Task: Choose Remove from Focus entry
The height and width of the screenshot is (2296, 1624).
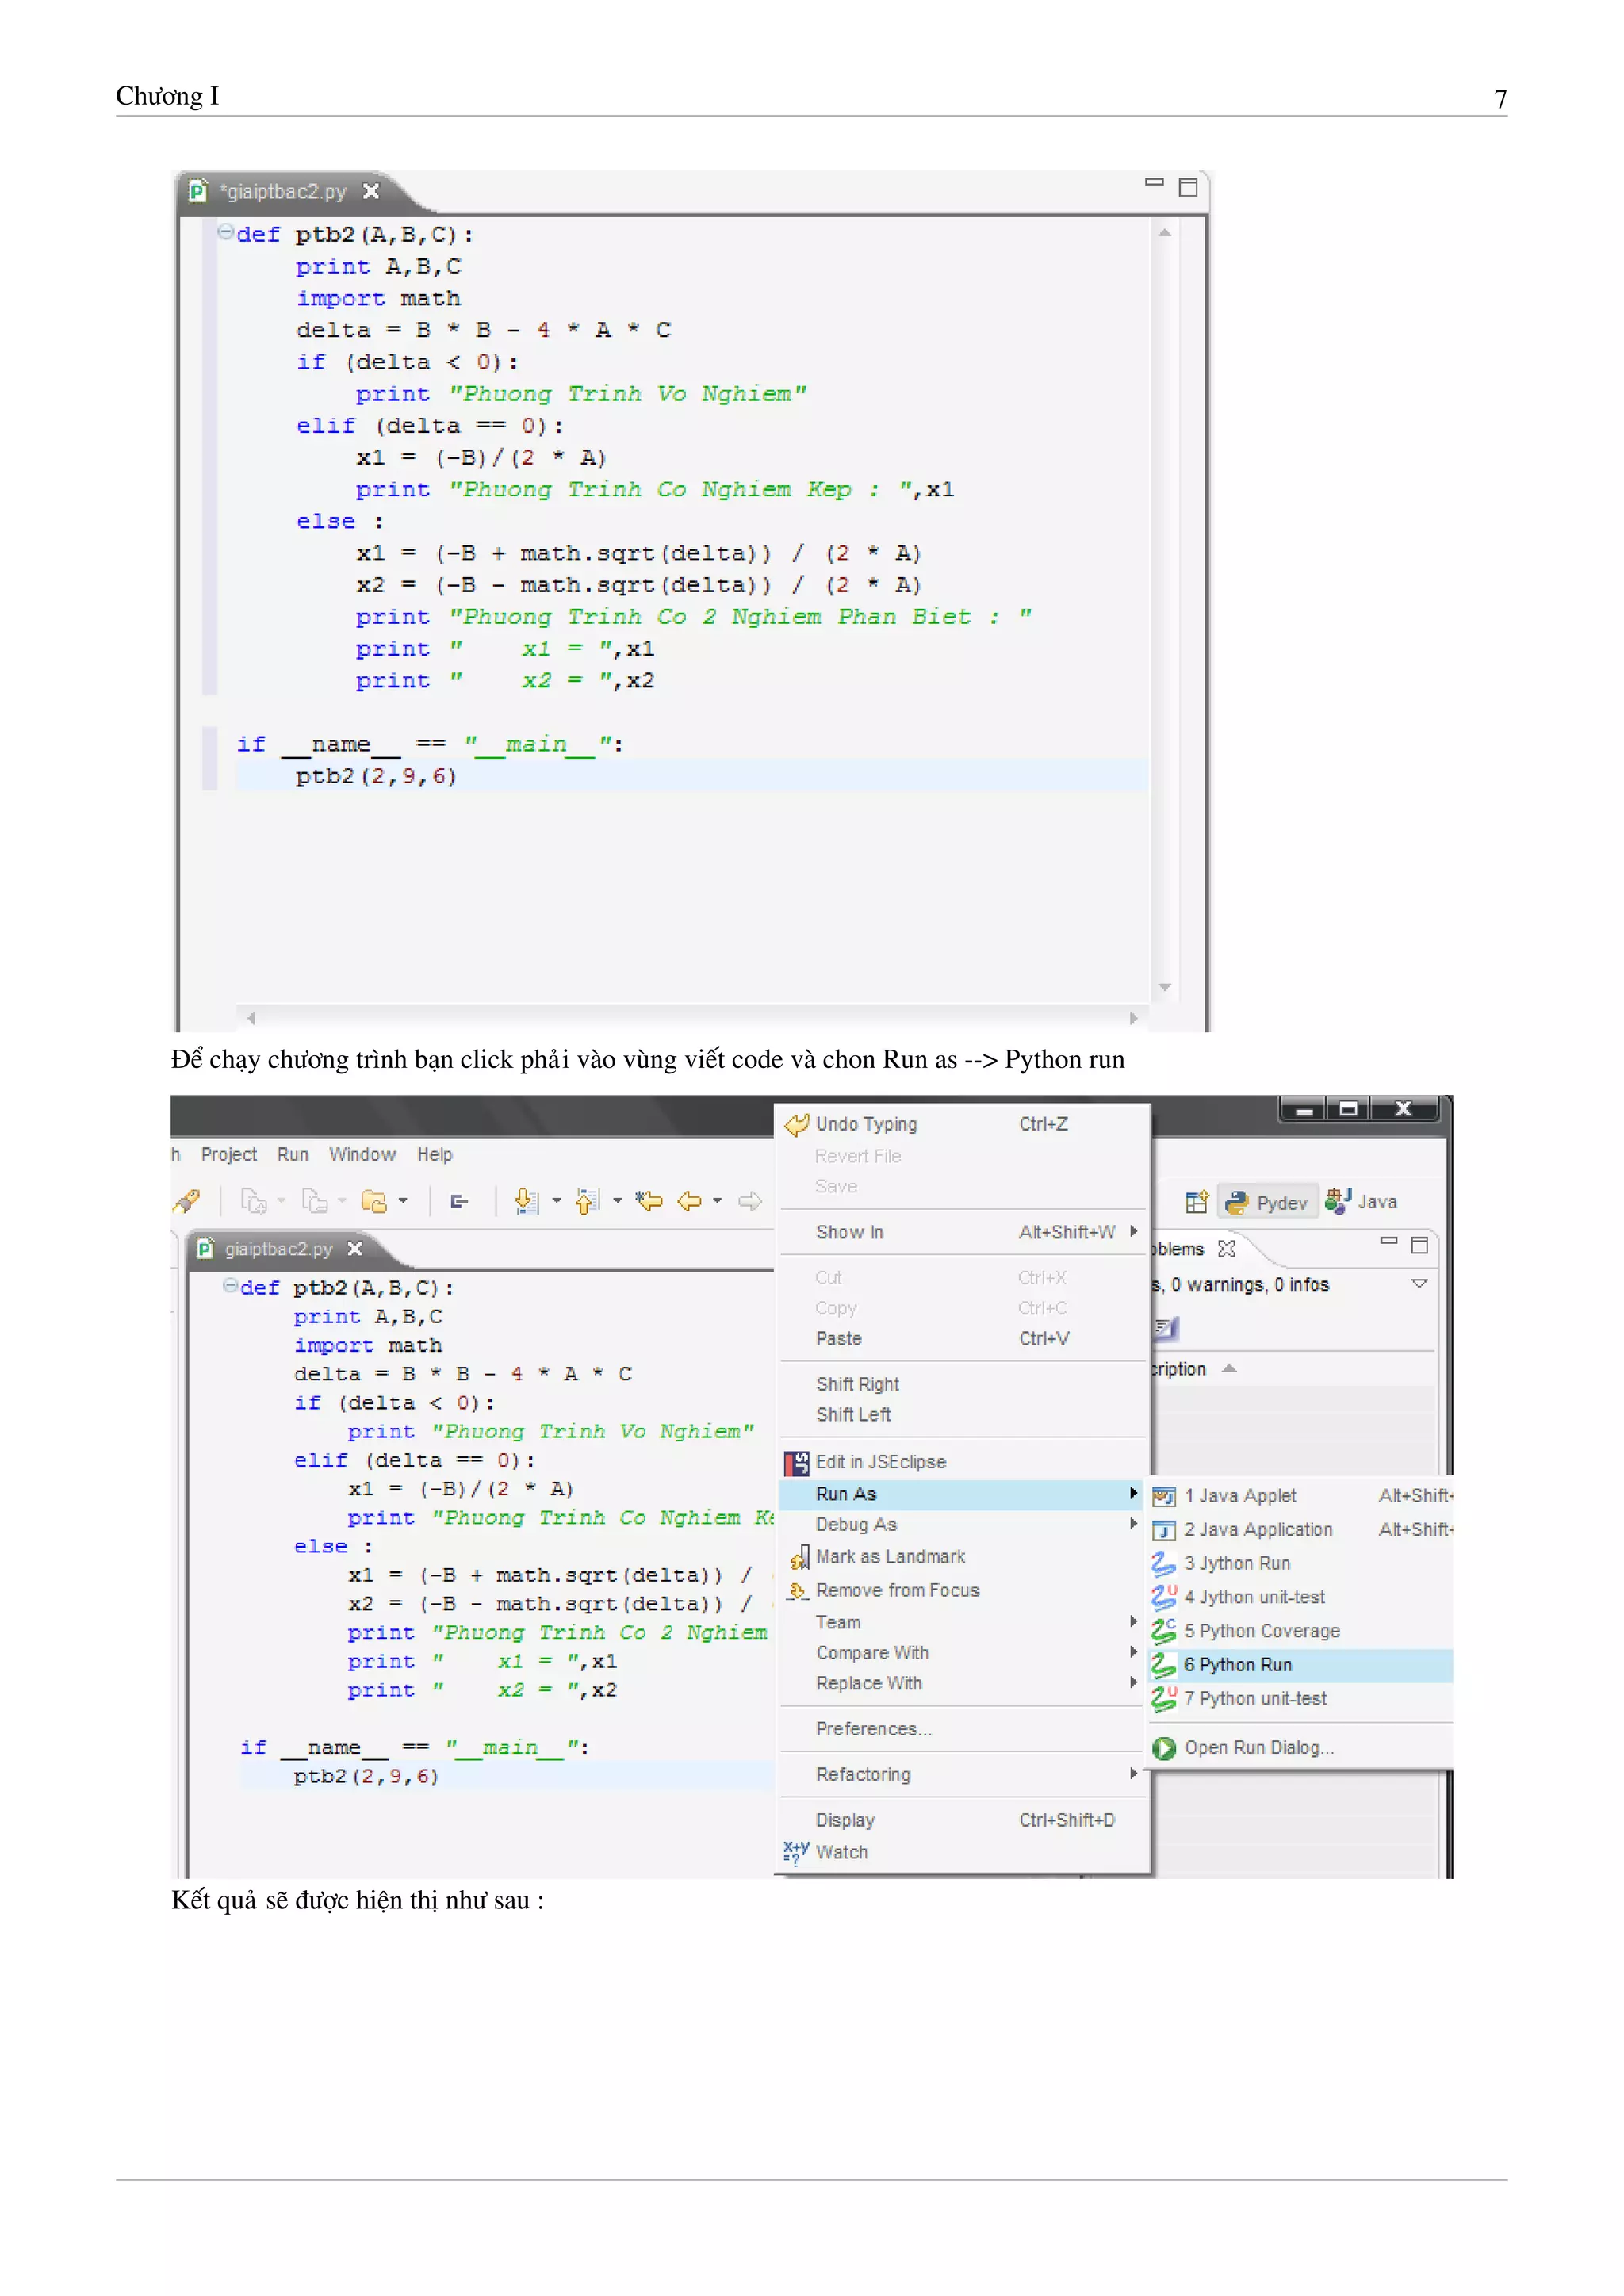Action: click(964, 1590)
